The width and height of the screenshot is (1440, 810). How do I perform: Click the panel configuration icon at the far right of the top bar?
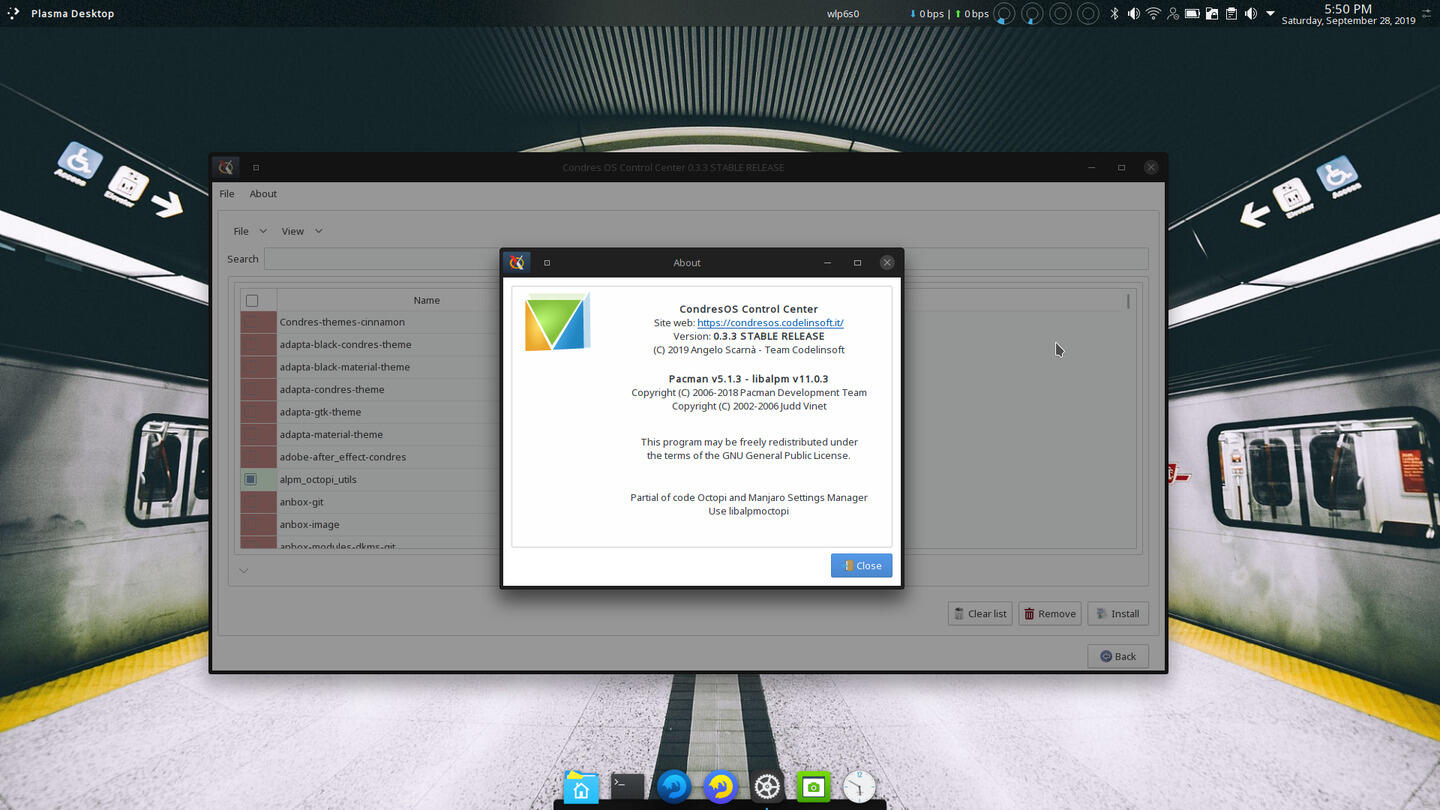[1428, 13]
